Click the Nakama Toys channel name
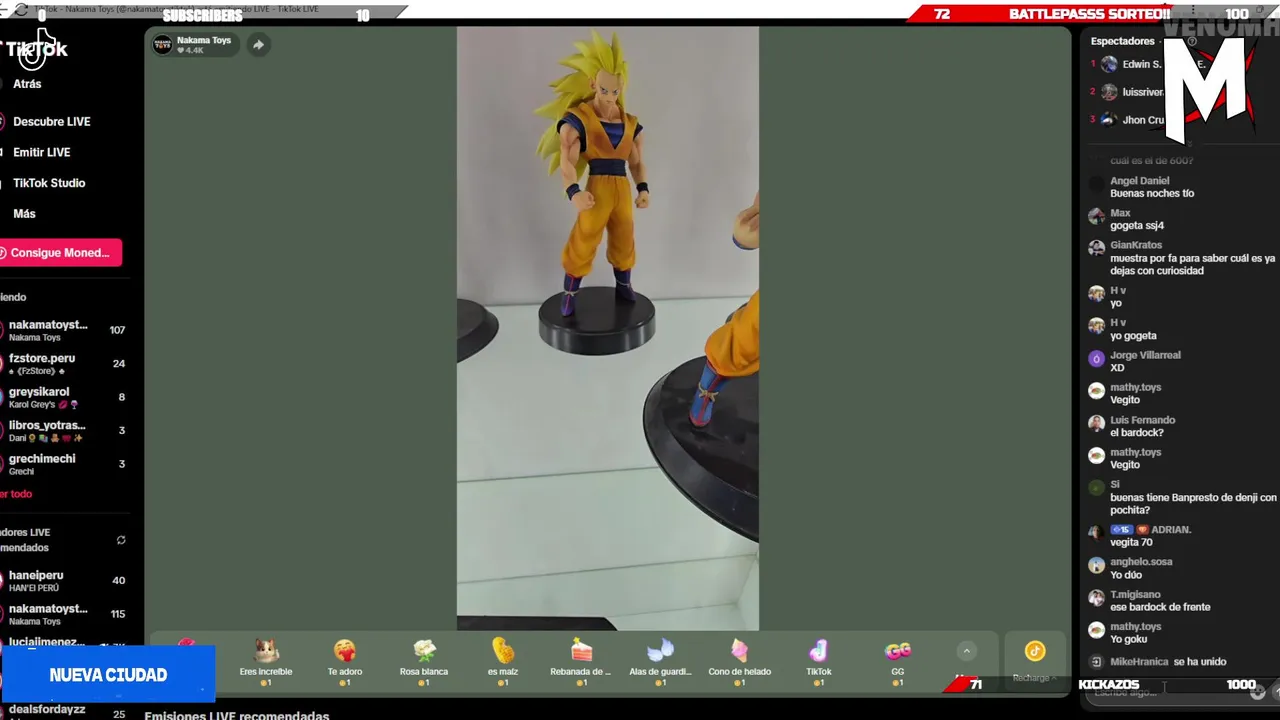 point(204,40)
